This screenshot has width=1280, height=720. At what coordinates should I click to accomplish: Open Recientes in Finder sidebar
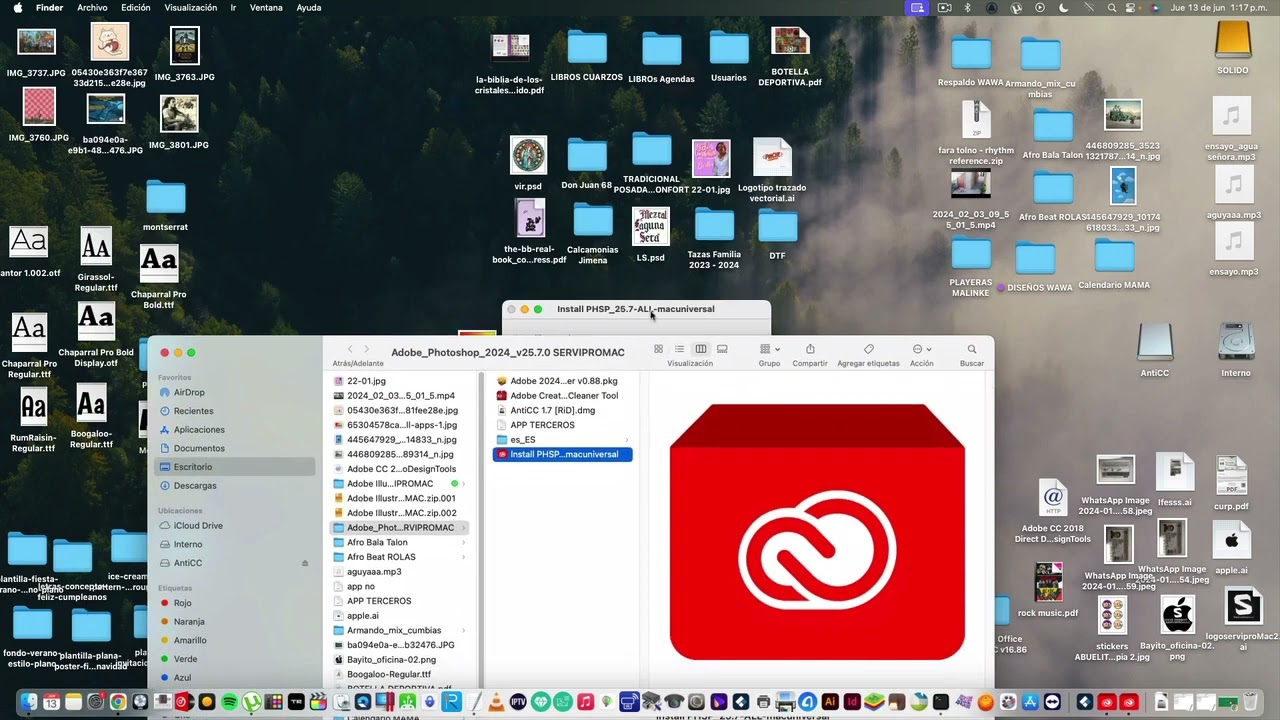[x=193, y=411]
